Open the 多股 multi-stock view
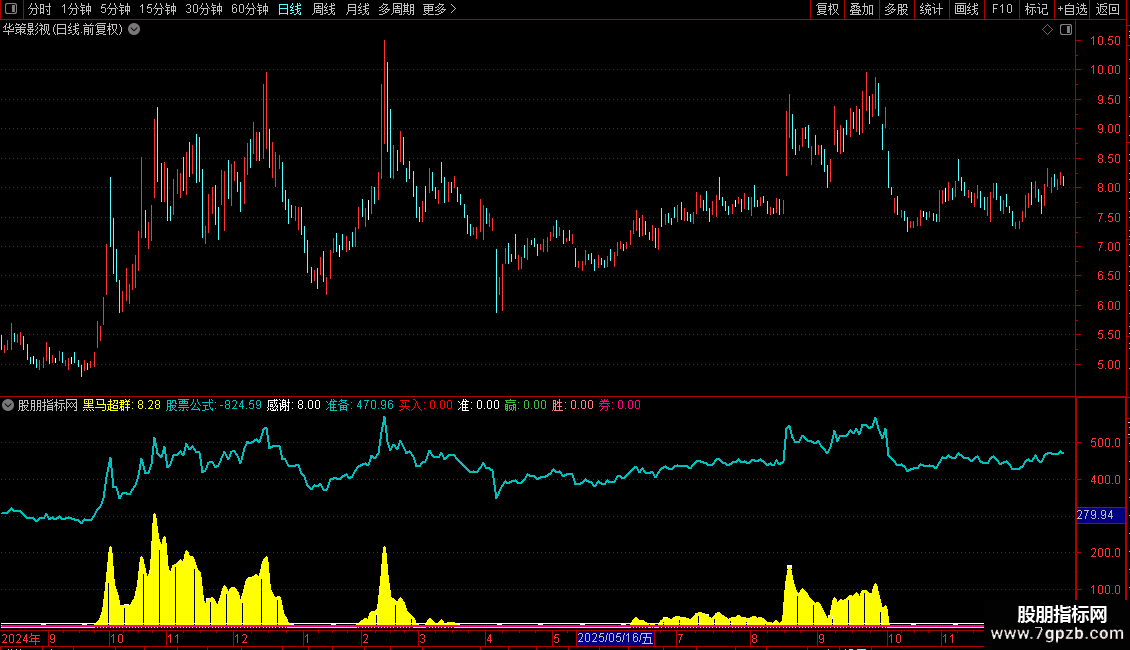The image size is (1130, 650). (x=897, y=9)
